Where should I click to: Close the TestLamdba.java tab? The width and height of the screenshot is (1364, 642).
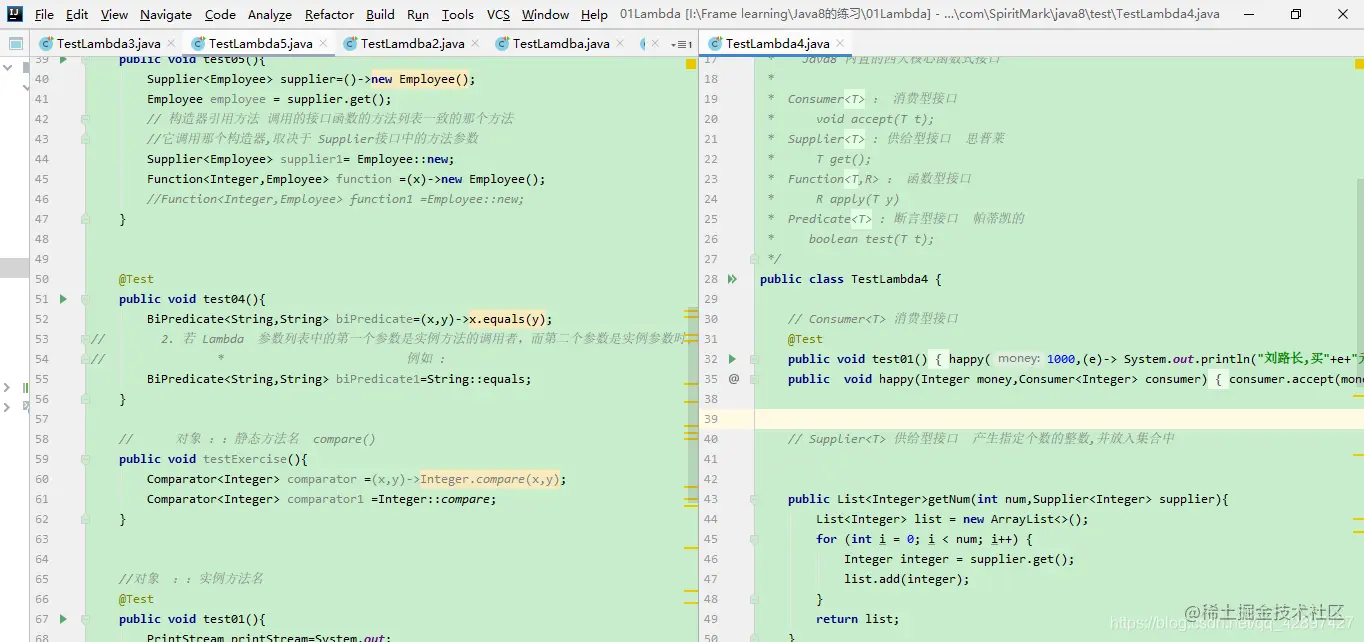(x=619, y=44)
